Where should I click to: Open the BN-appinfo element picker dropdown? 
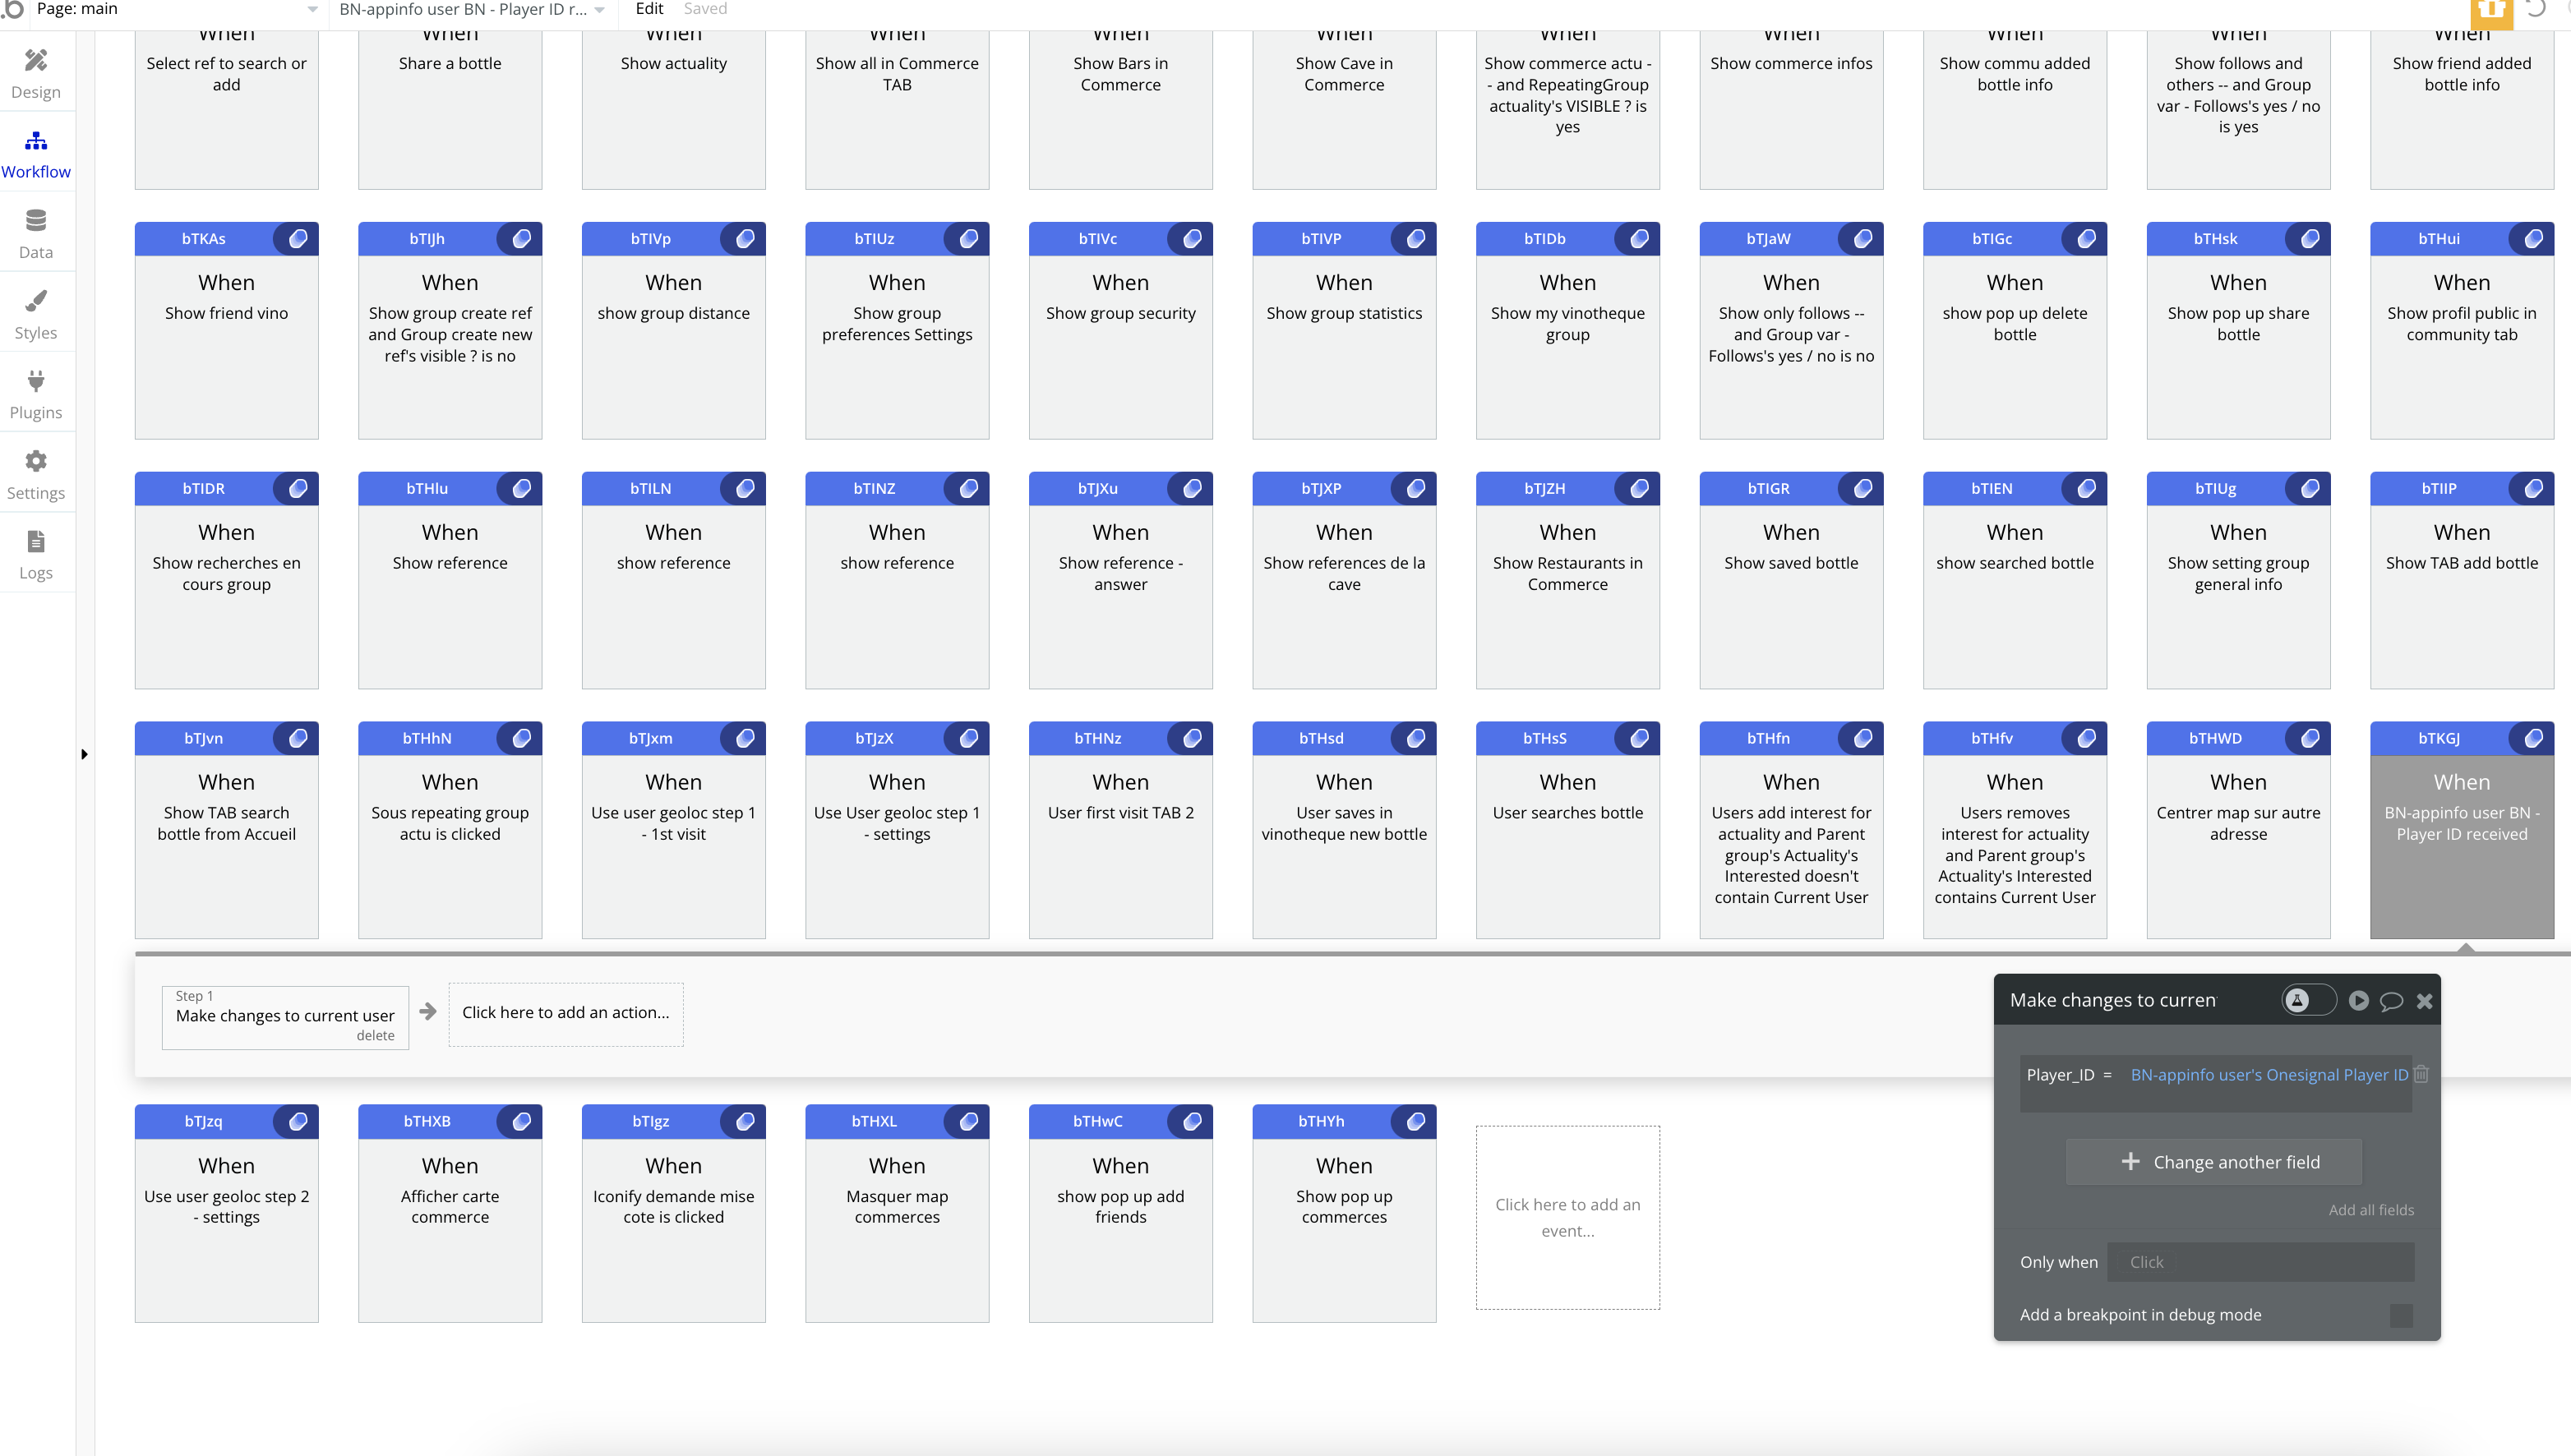(x=472, y=9)
